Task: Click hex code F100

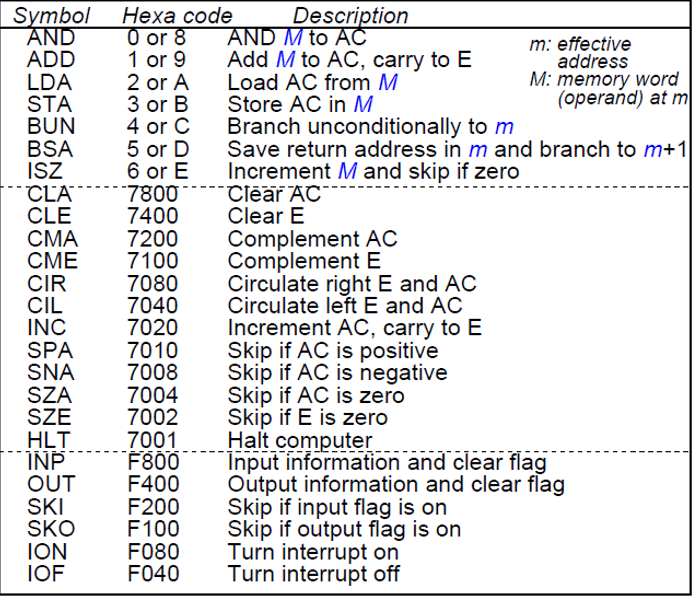Action: coord(153,529)
